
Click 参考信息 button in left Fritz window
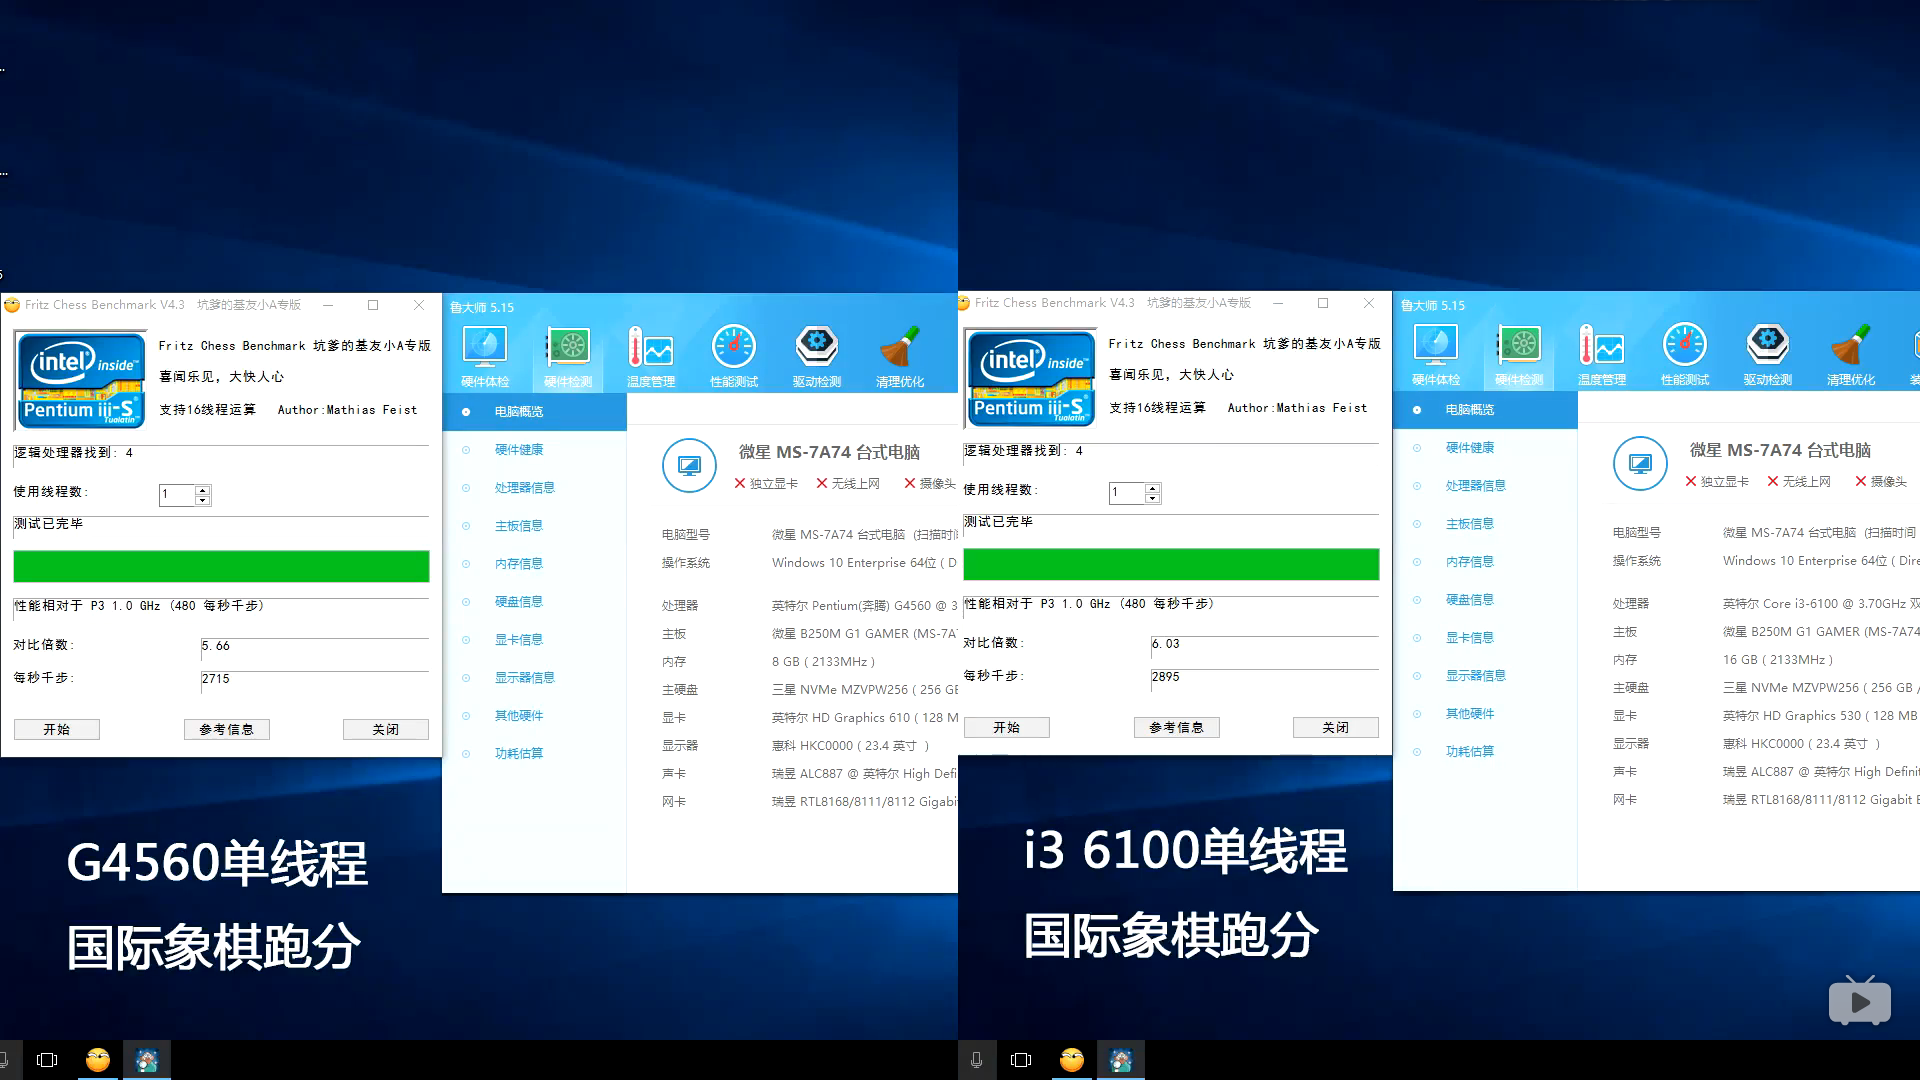click(227, 730)
